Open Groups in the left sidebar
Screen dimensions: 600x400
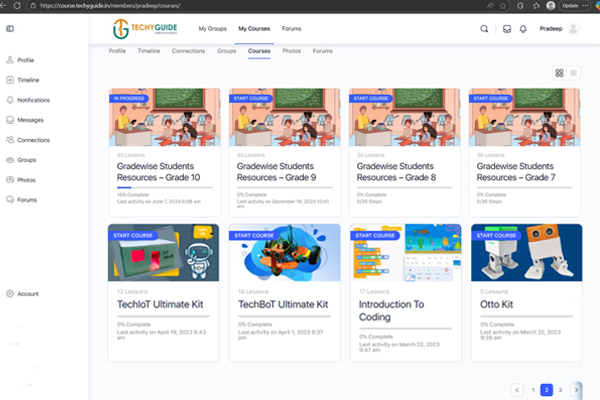(x=21, y=160)
